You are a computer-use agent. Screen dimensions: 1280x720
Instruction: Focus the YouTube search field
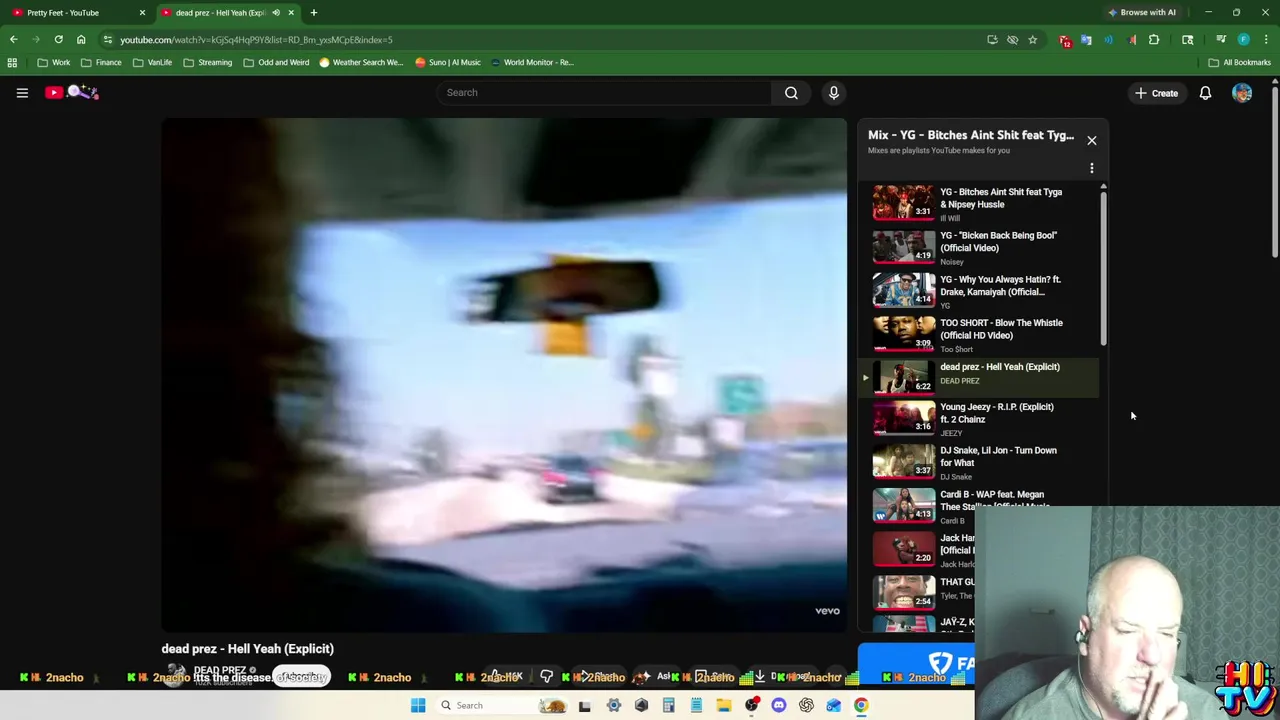603,93
